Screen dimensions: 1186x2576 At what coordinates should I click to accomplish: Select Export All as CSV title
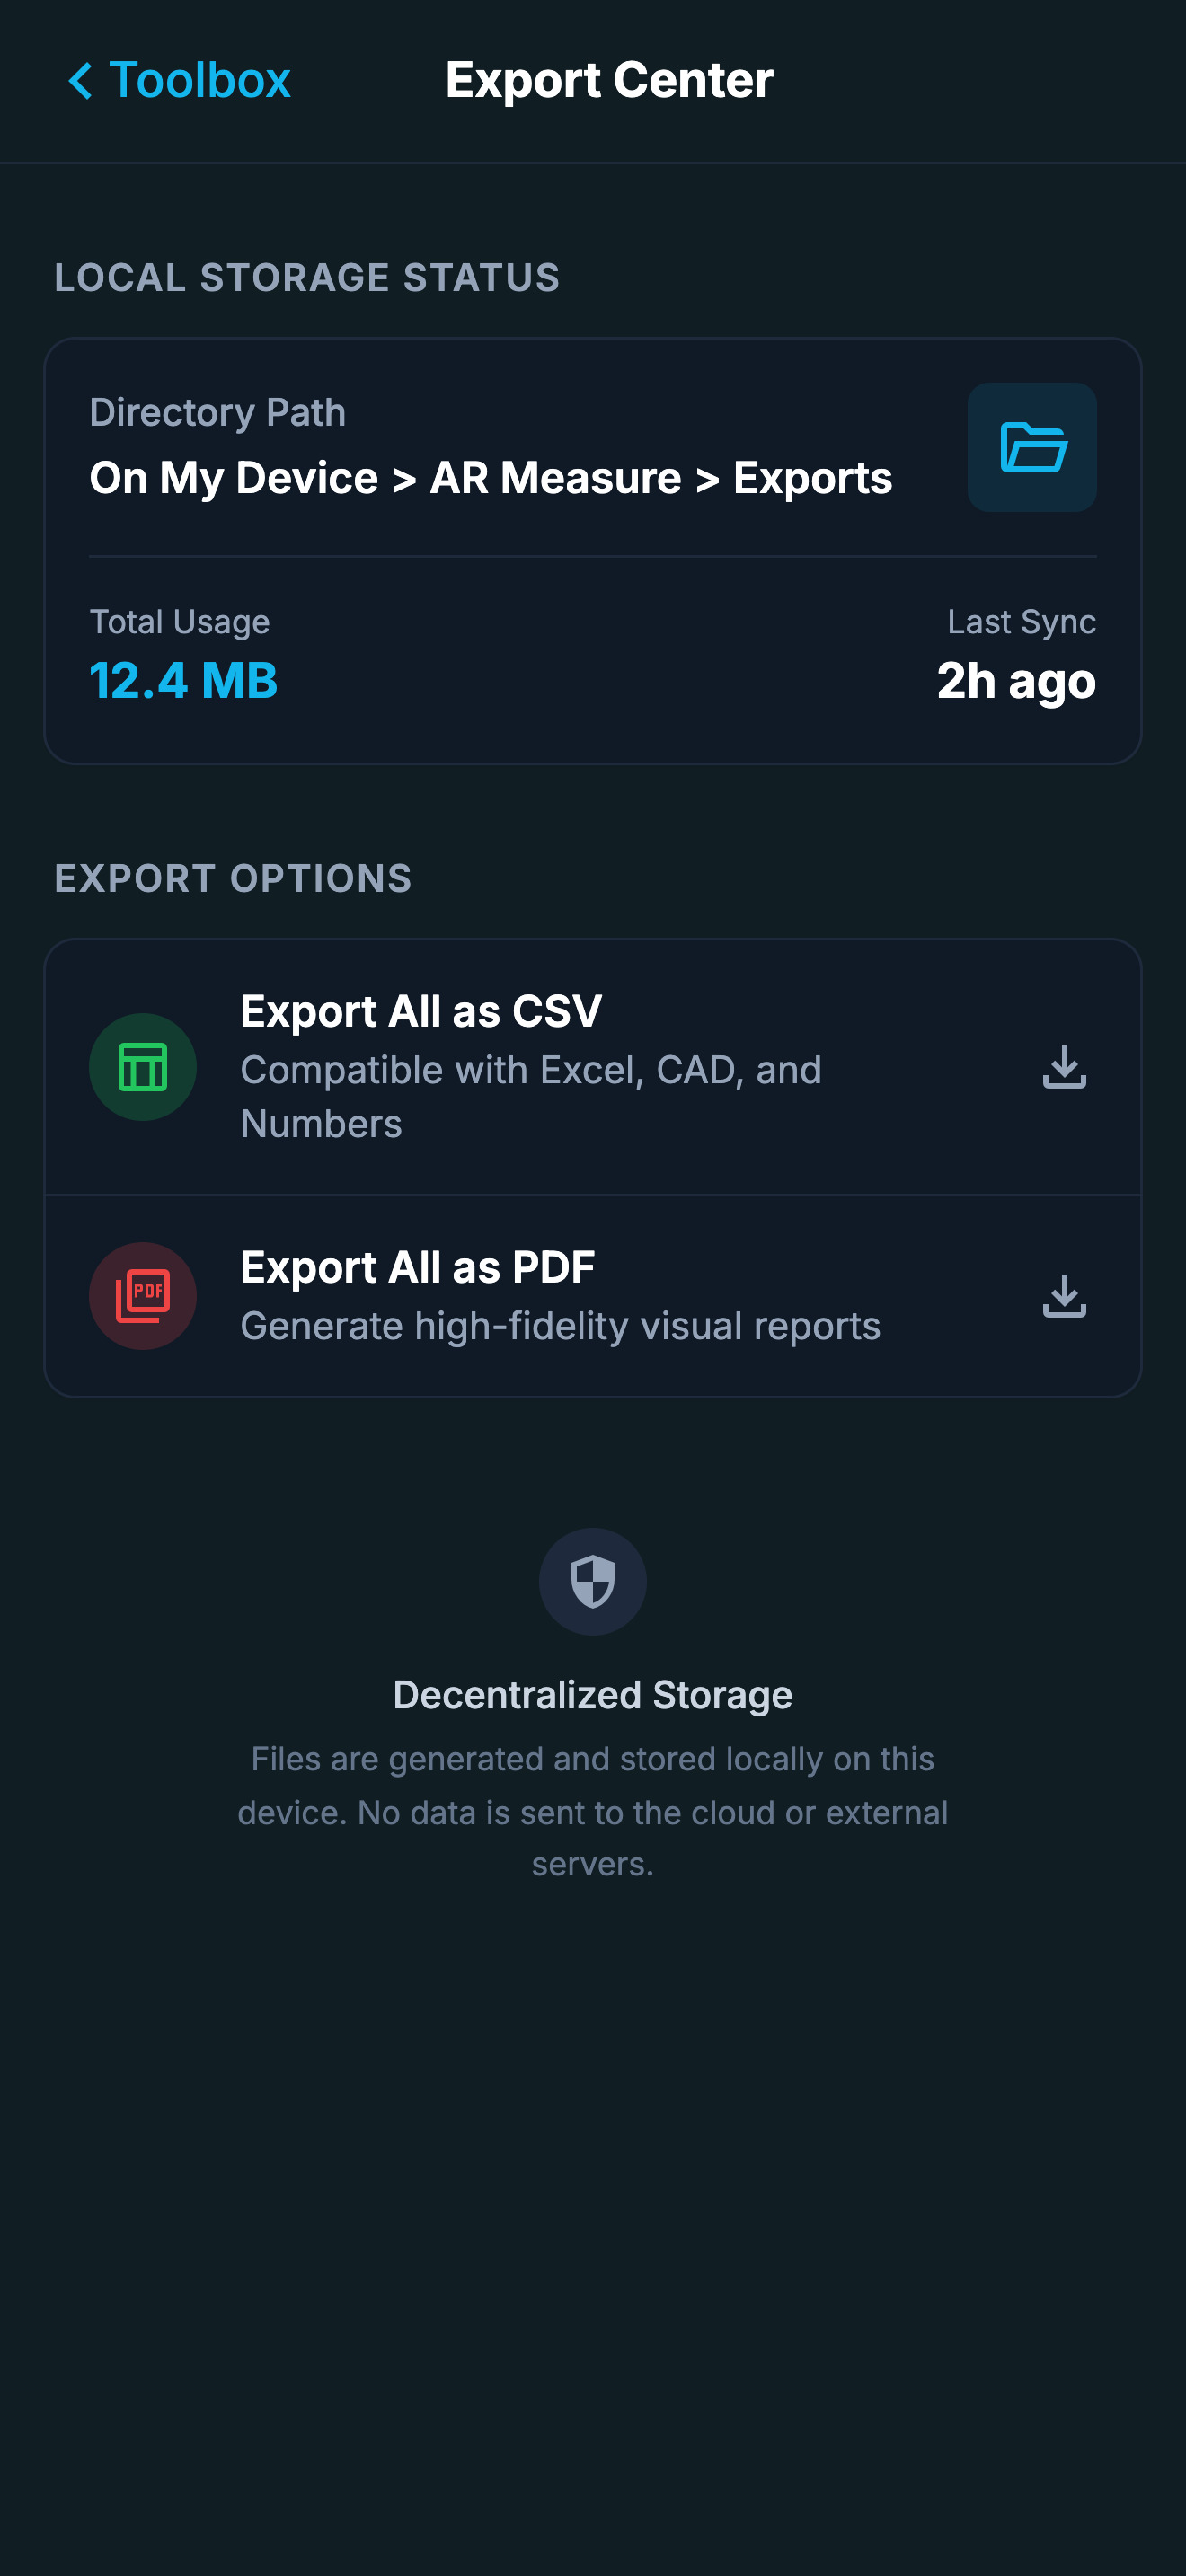click(421, 1011)
